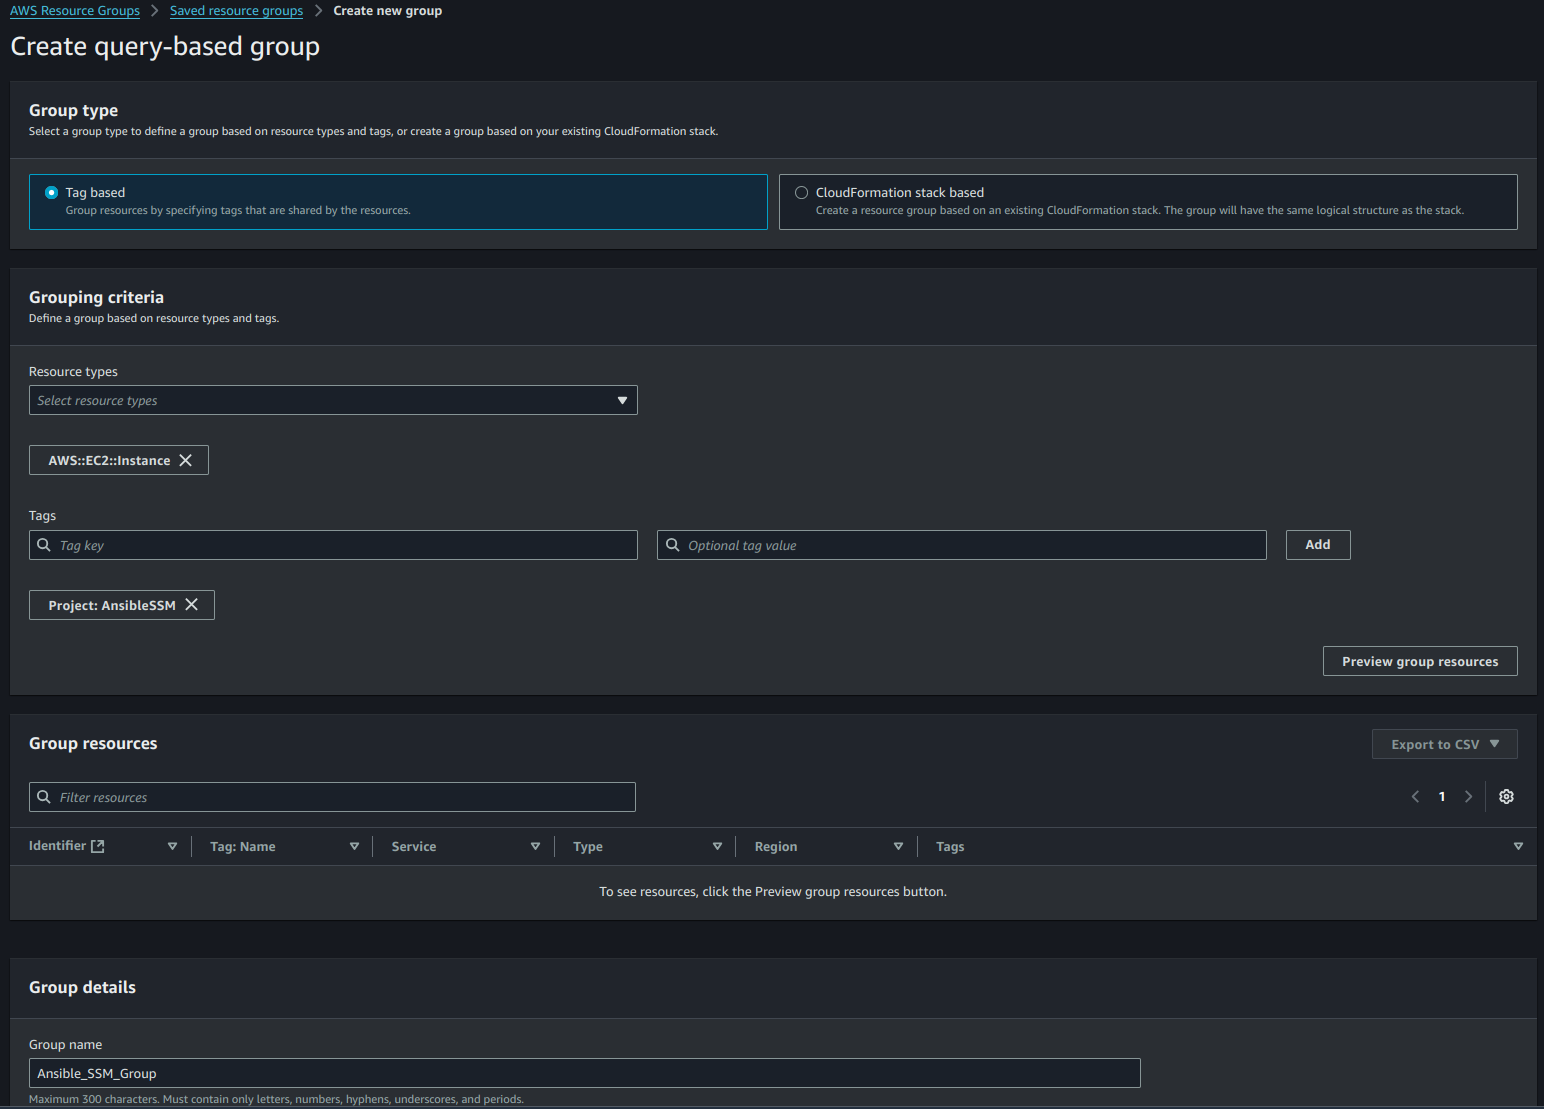Open AWS Resource Groups breadcrumb link
This screenshot has height=1109, width=1544.
pyautogui.click(x=75, y=11)
